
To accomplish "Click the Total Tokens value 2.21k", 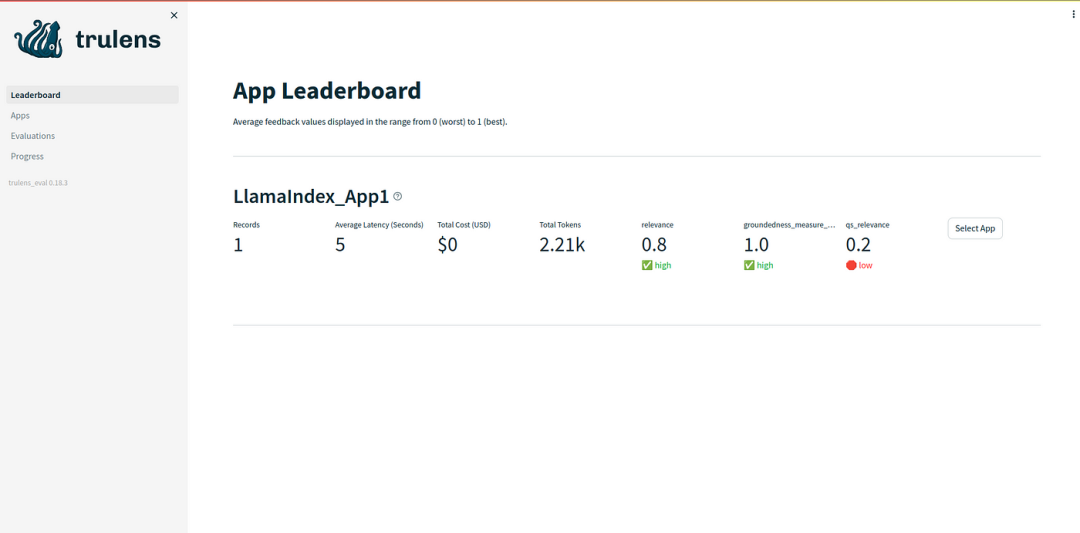I will [x=562, y=244].
